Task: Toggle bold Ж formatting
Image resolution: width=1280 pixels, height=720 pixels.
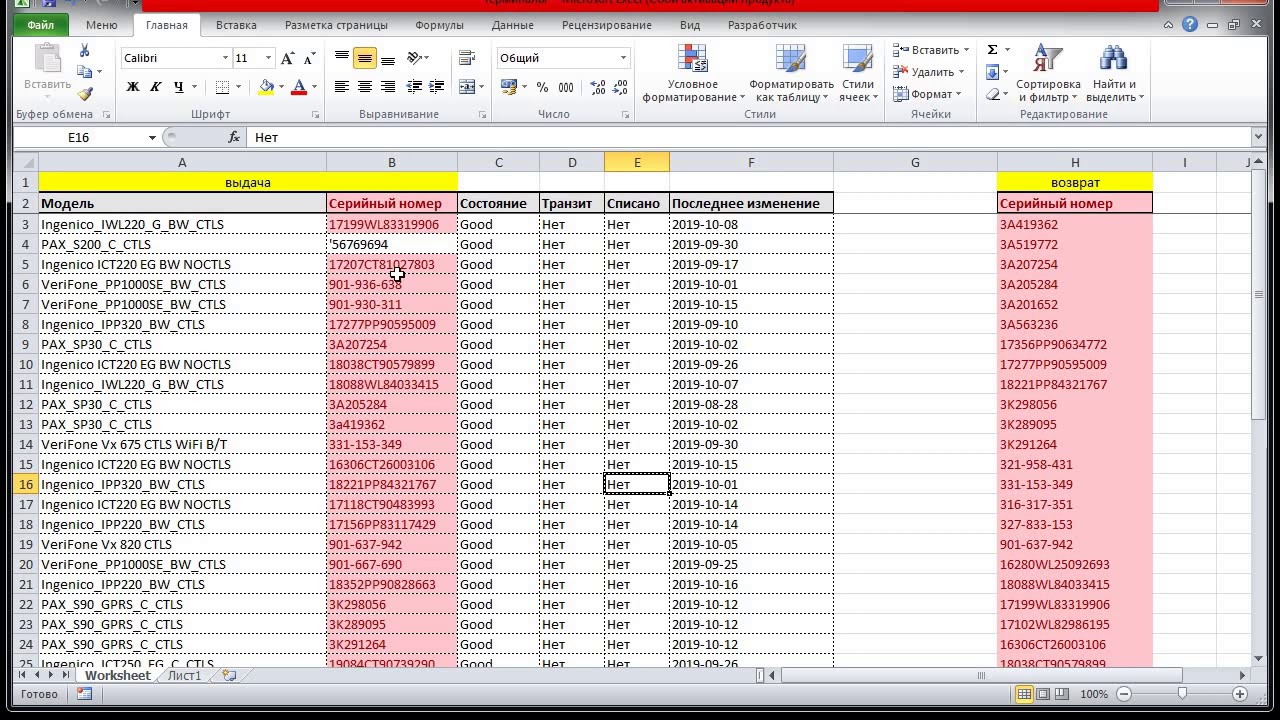Action: pyautogui.click(x=133, y=87)
